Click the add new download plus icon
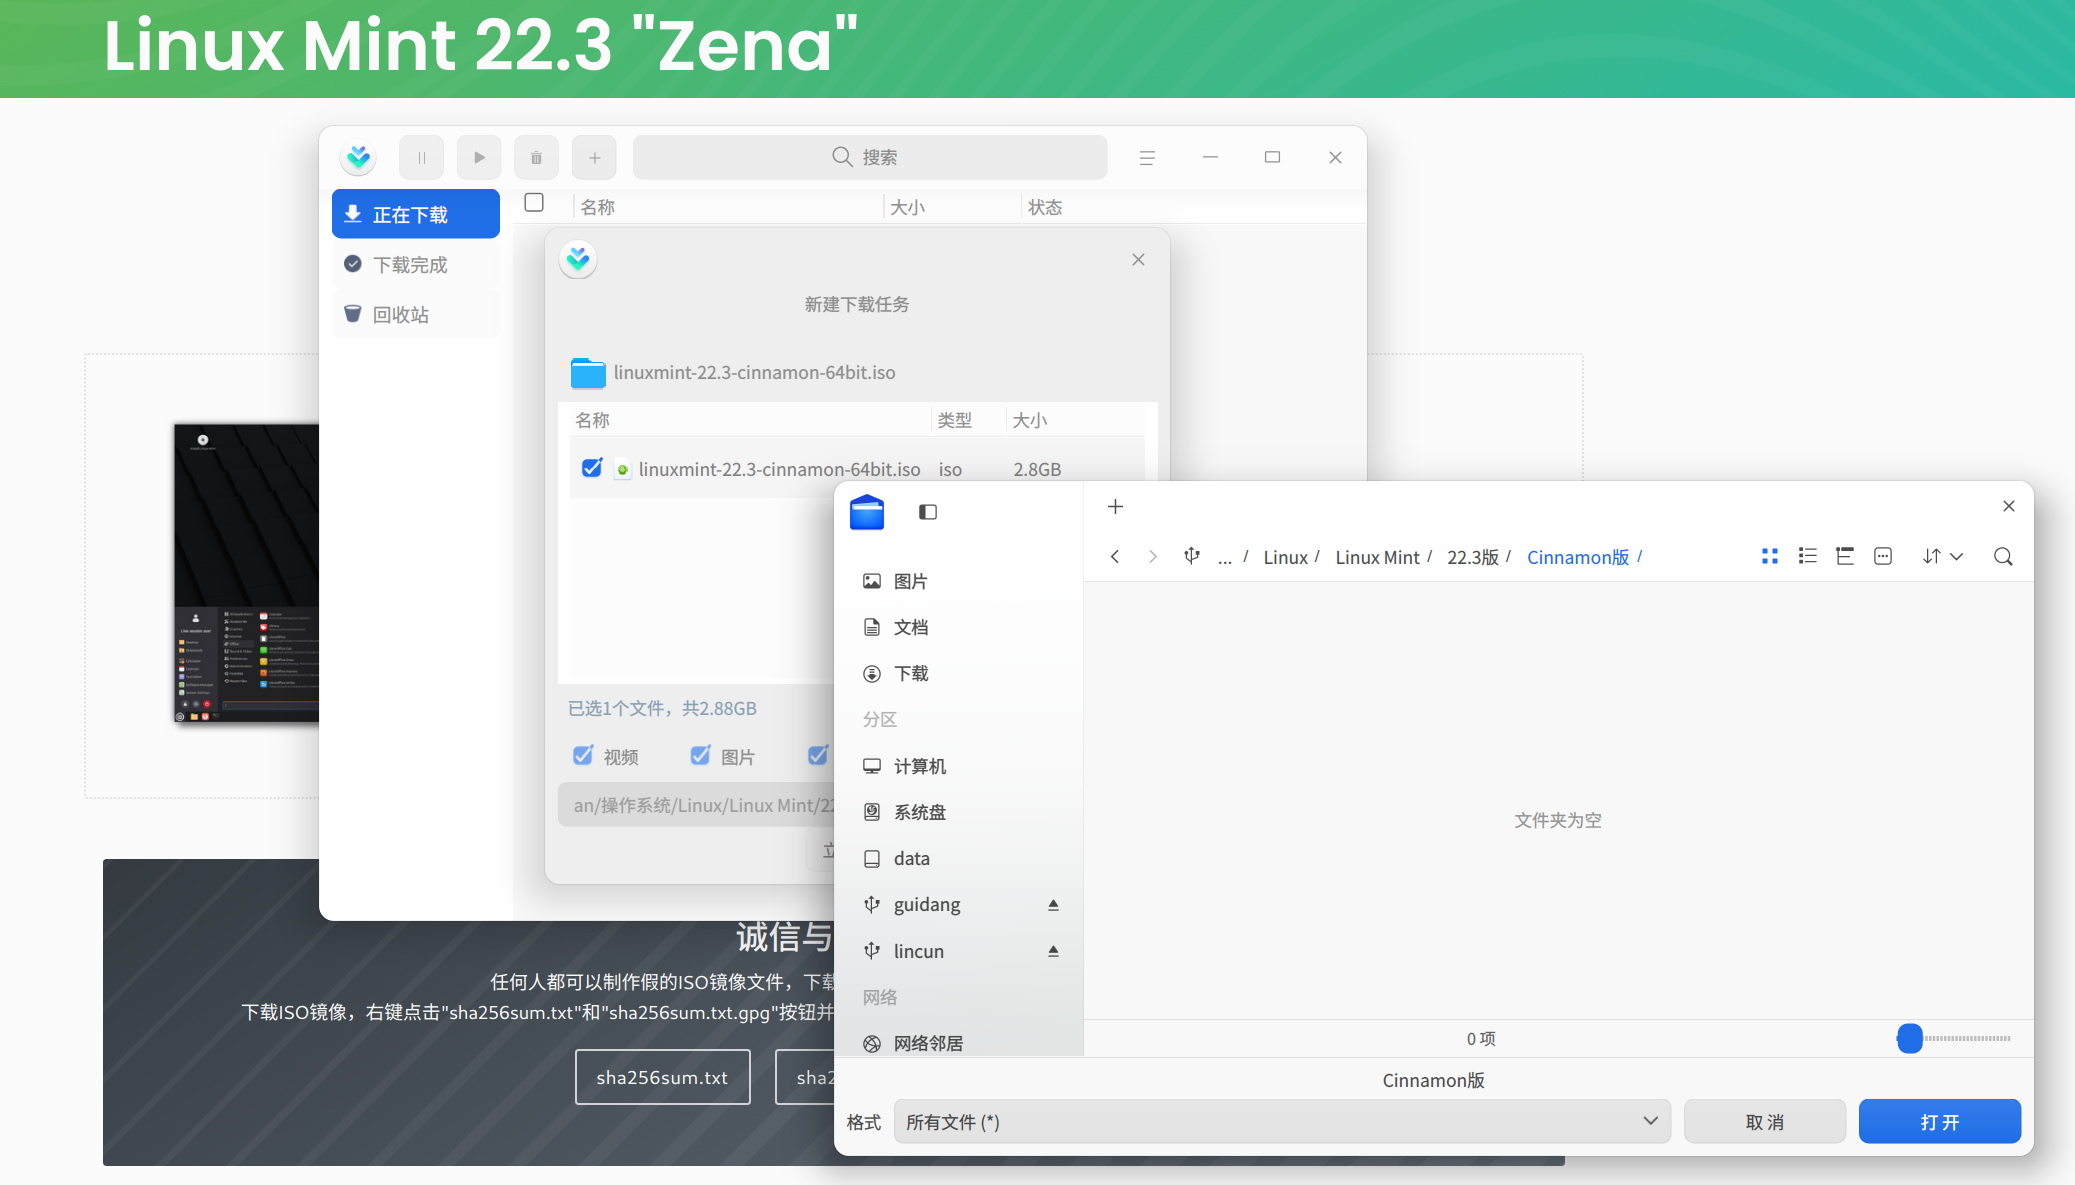The width and height of the screenshot is (2075, 1185). tap(594, 158)
